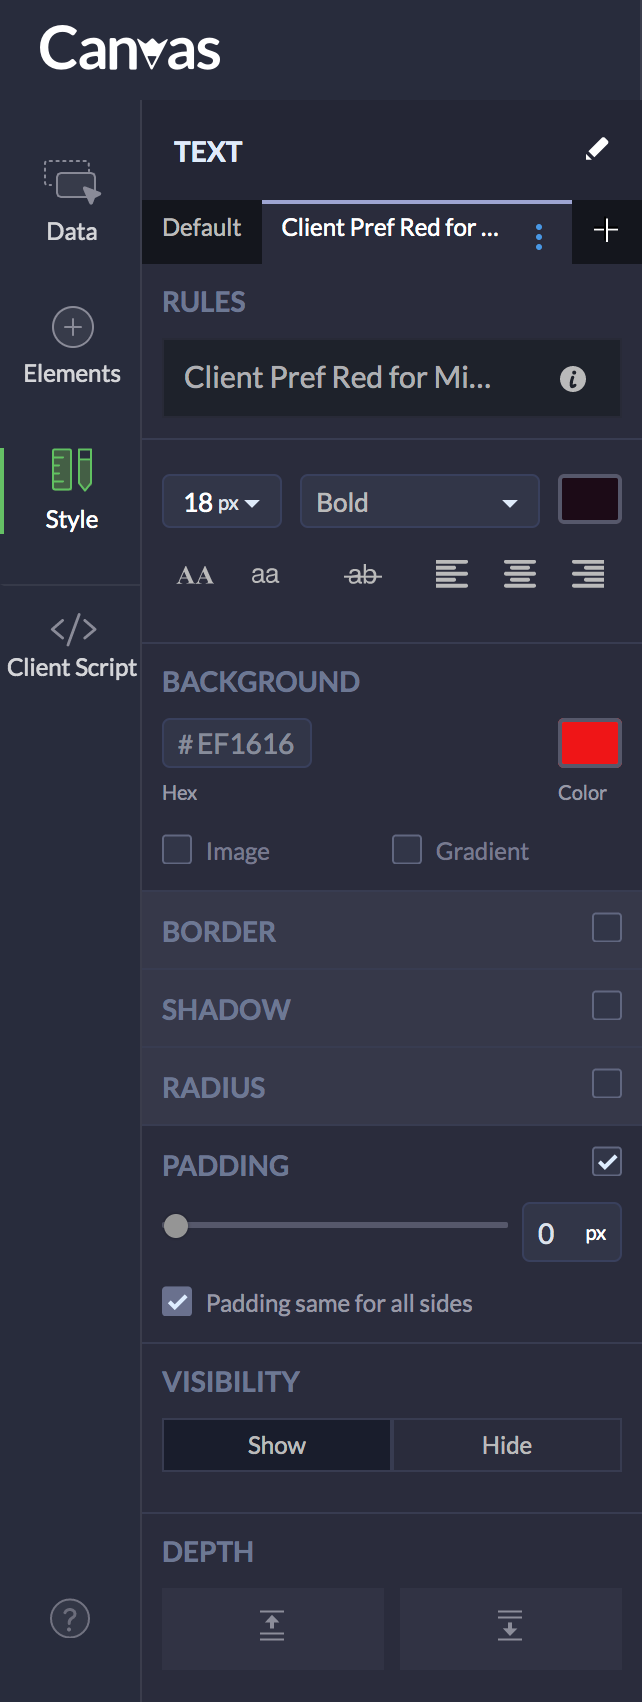Send element backward in depth
Image resolution: width=642 pixels, height=1702 pixels.
click(x=510, y=1628)
